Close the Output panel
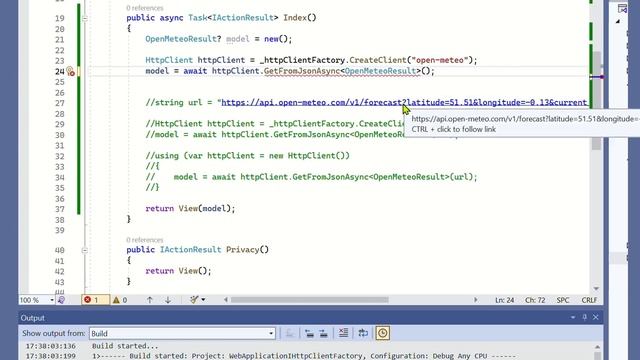 click(596, 318)
